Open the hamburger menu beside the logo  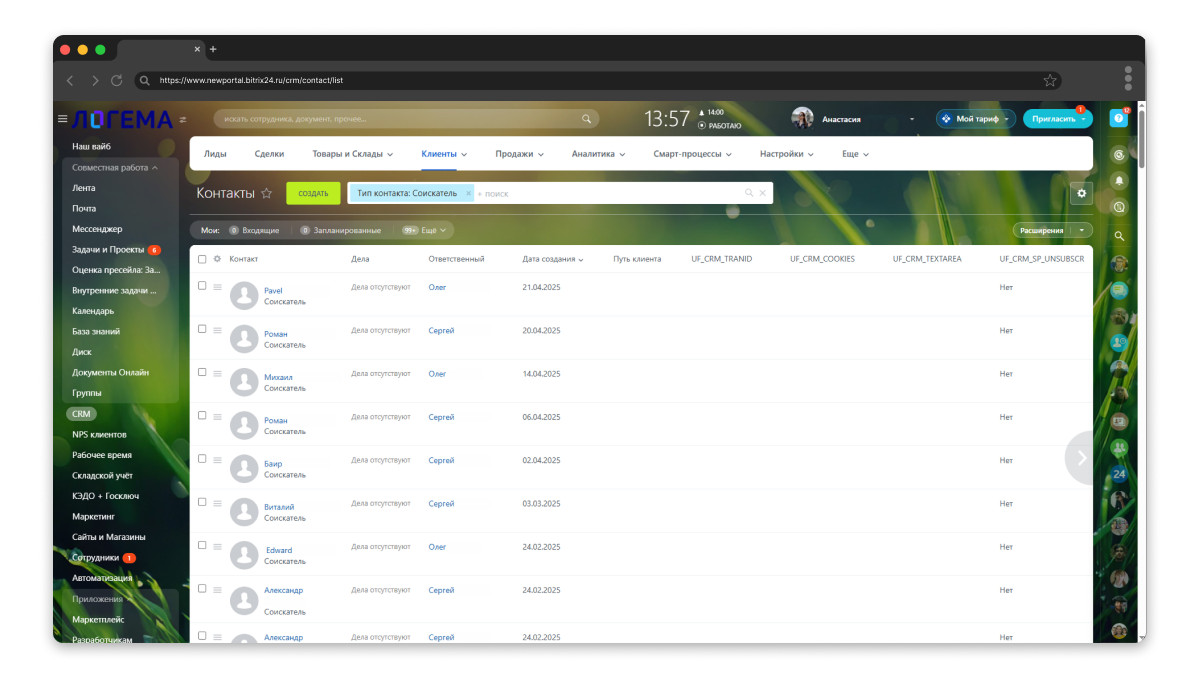click(62, 119)
